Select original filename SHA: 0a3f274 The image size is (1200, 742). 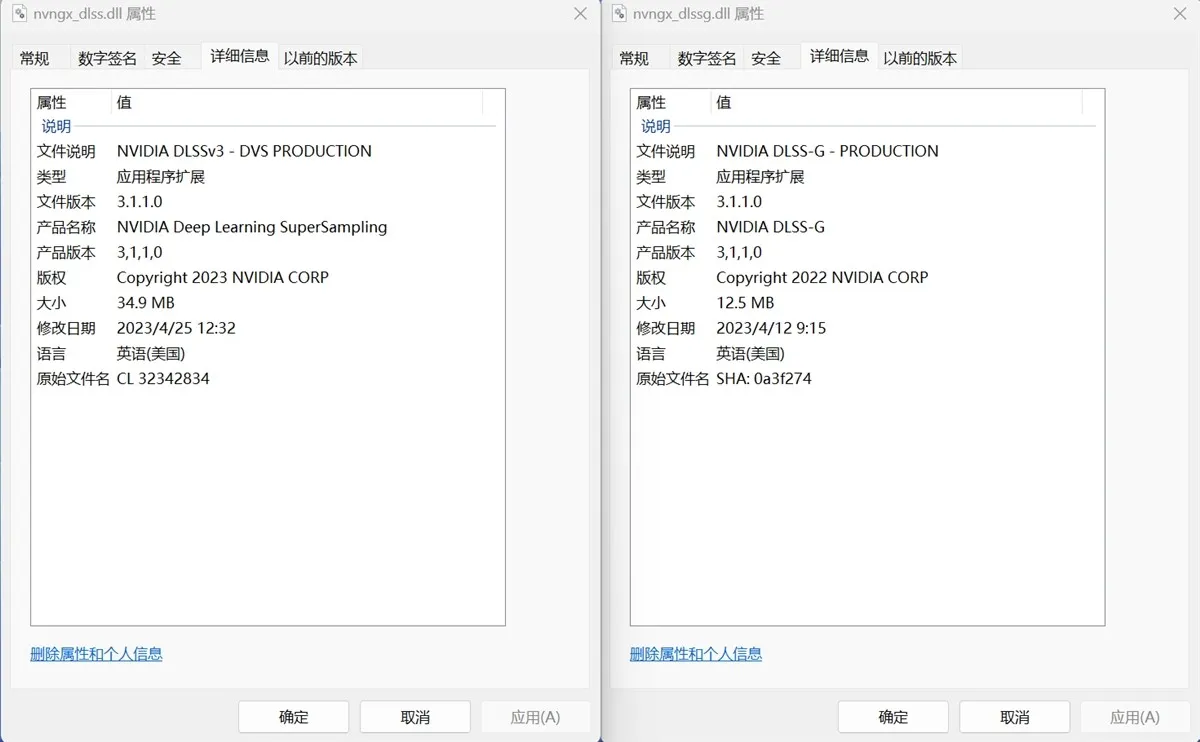click(764, 379)
